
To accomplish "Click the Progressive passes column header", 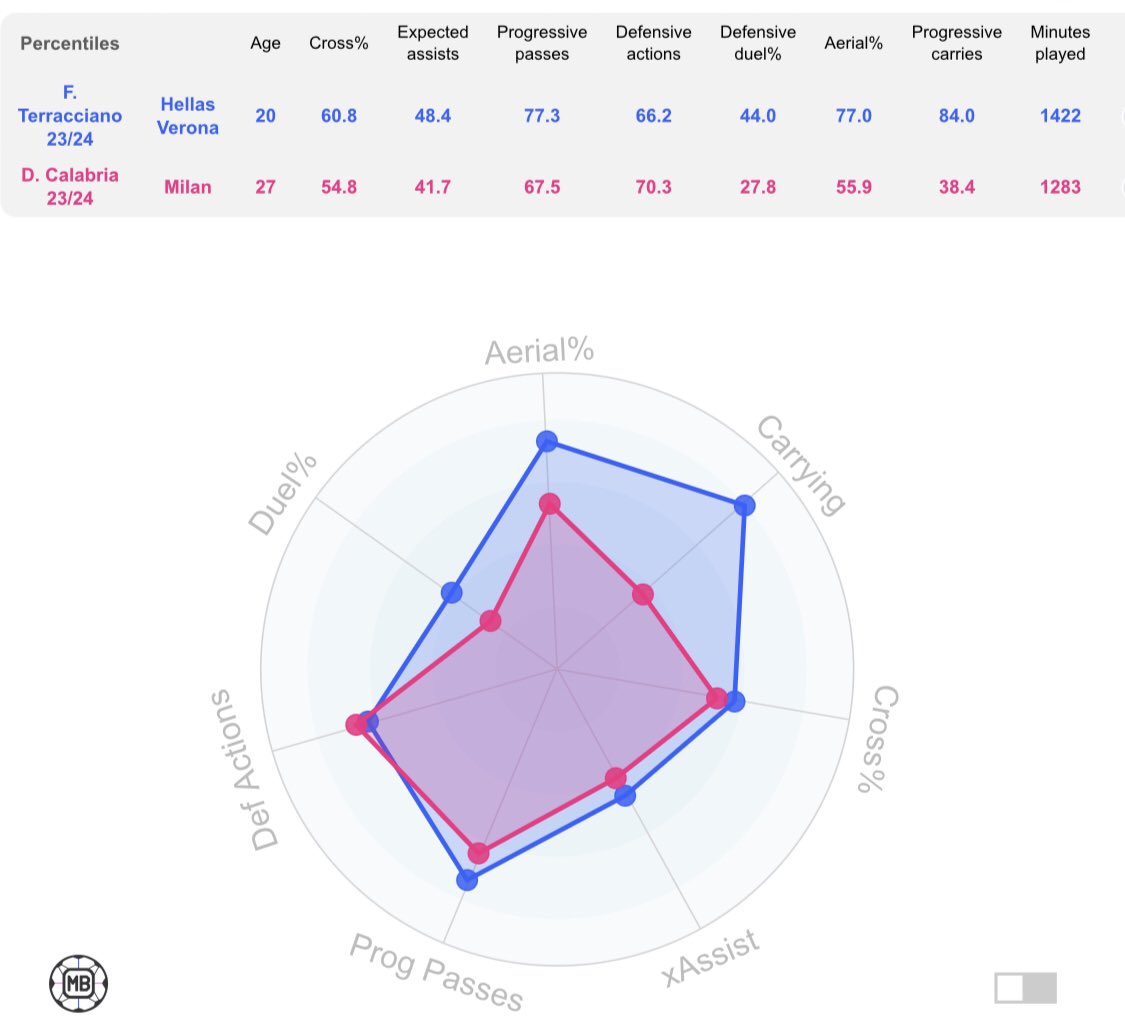I will pos(542,43).
